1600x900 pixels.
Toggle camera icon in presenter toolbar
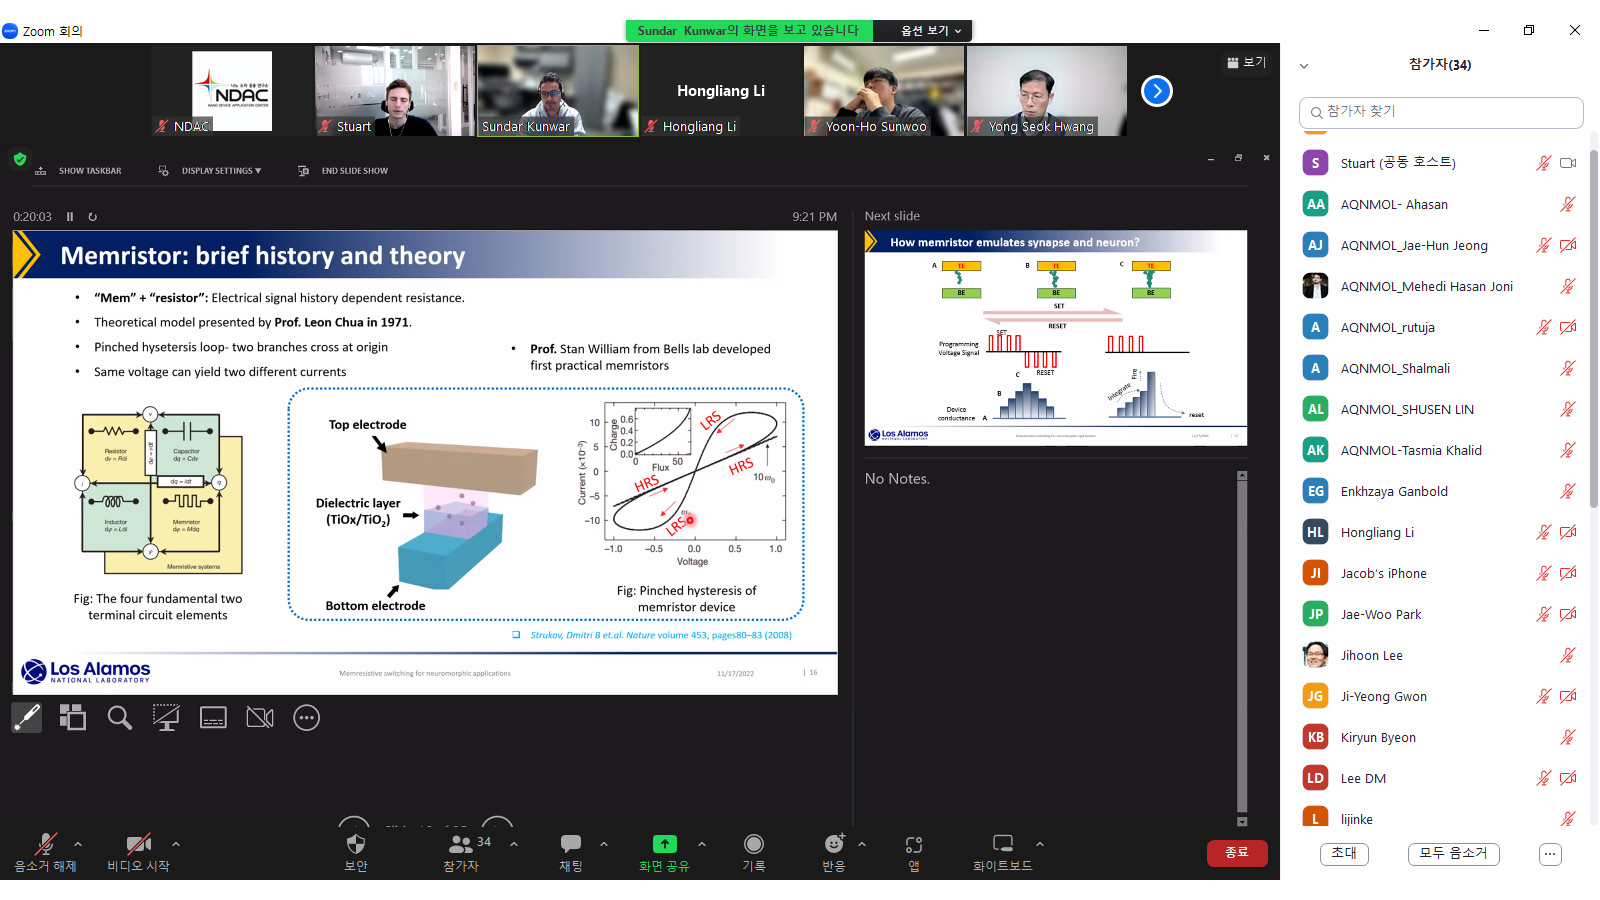pyautogui.click(x=260, y=717)
